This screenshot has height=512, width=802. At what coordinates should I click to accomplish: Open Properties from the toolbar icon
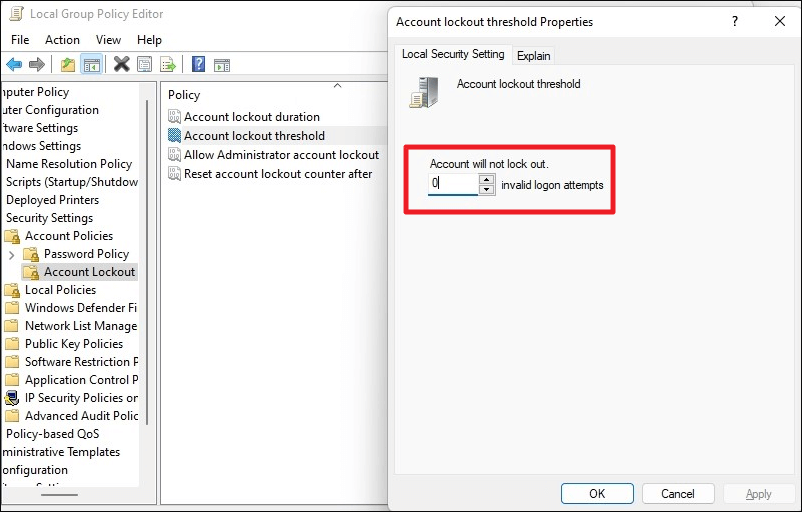(145, 65)
